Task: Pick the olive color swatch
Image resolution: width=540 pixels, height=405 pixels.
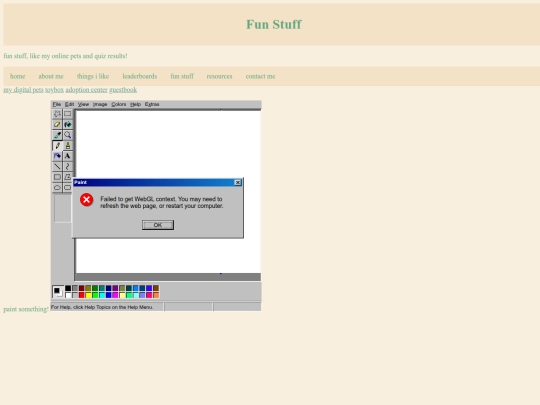Action: point(89,288)
